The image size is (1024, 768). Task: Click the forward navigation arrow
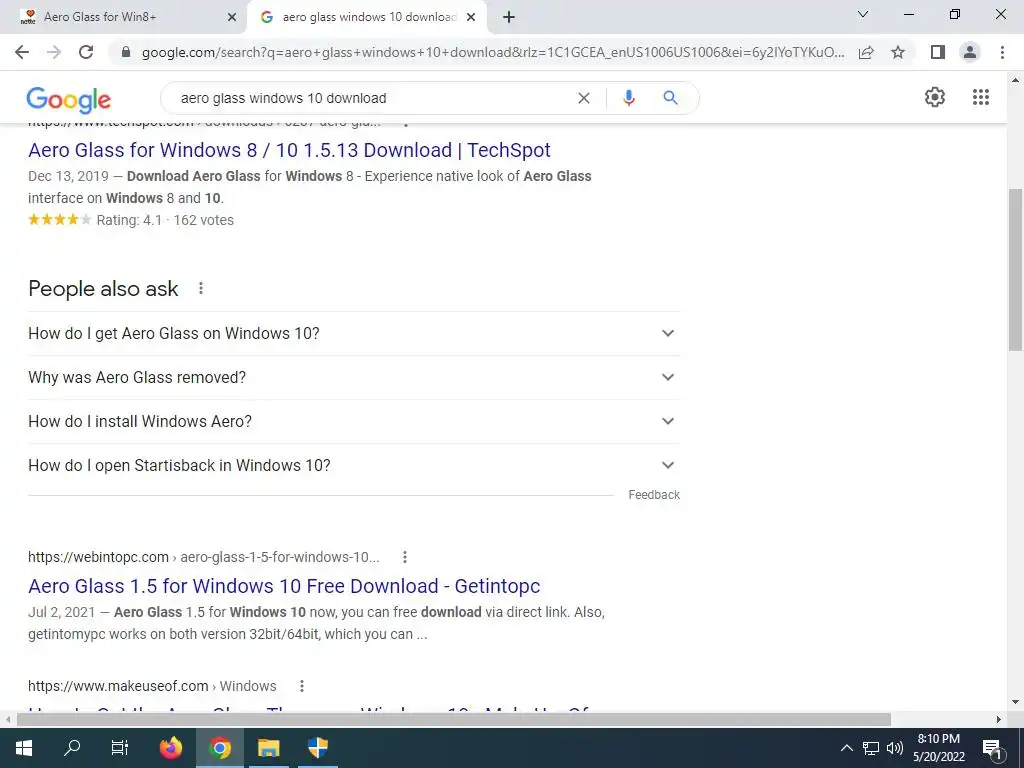[x=54, y=52]
